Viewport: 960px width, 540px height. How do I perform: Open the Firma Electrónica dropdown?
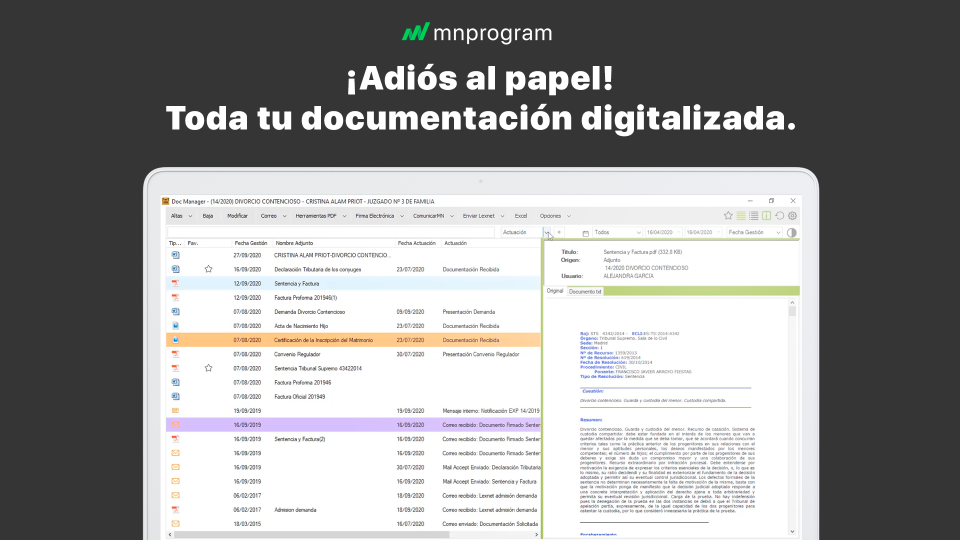[x=380, y=216]
